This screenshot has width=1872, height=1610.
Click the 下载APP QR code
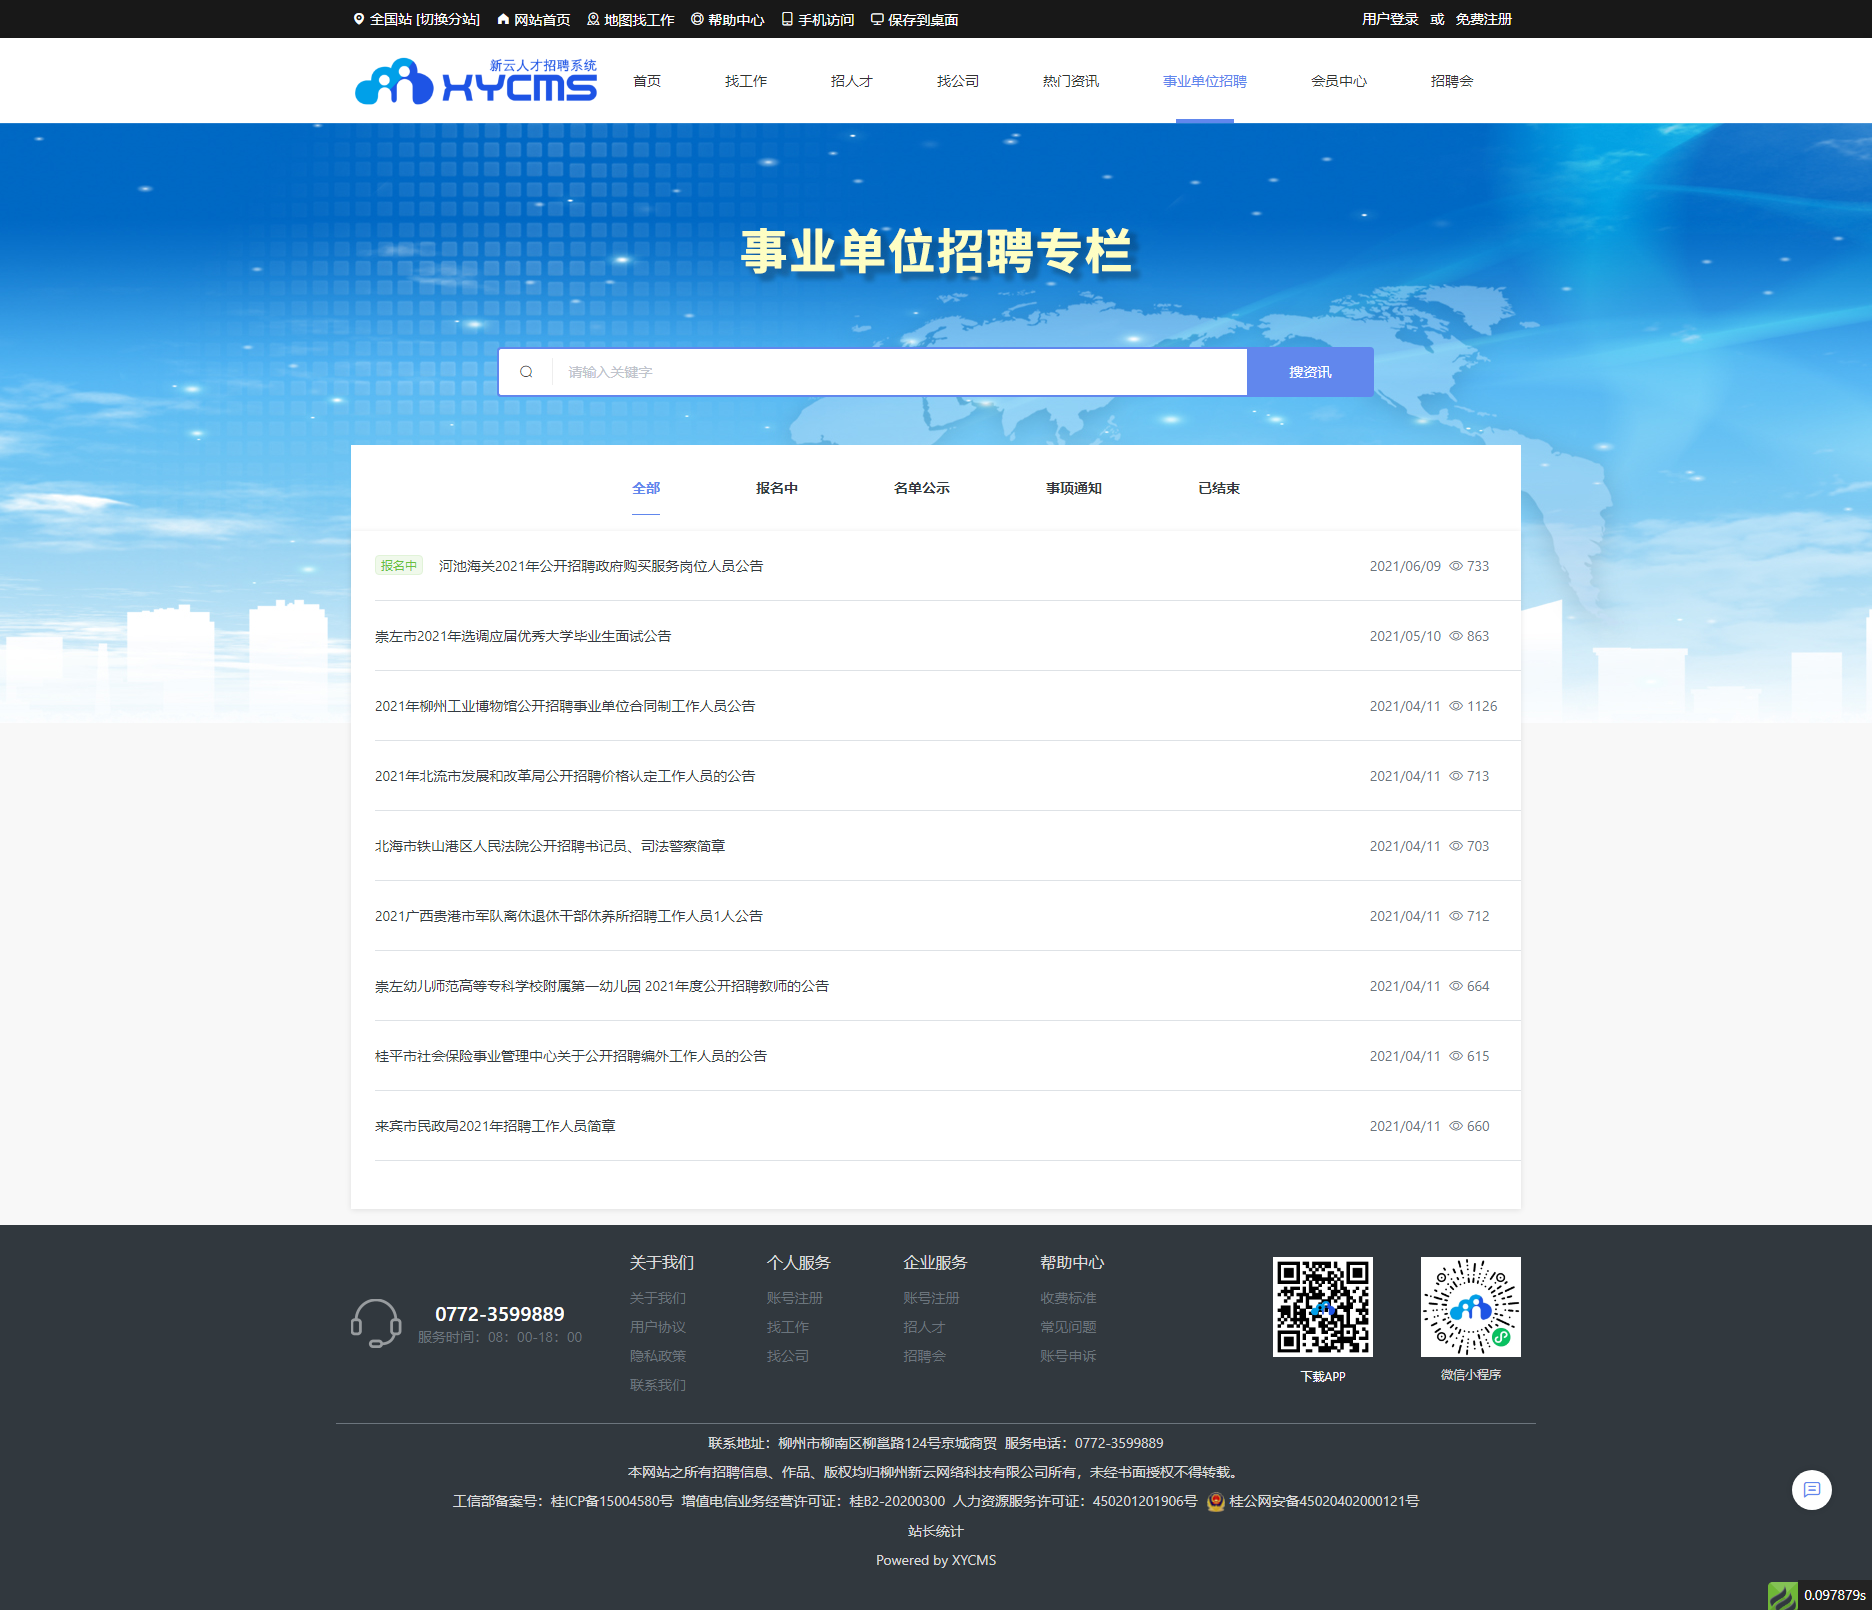click(x=1322, y=1307)
